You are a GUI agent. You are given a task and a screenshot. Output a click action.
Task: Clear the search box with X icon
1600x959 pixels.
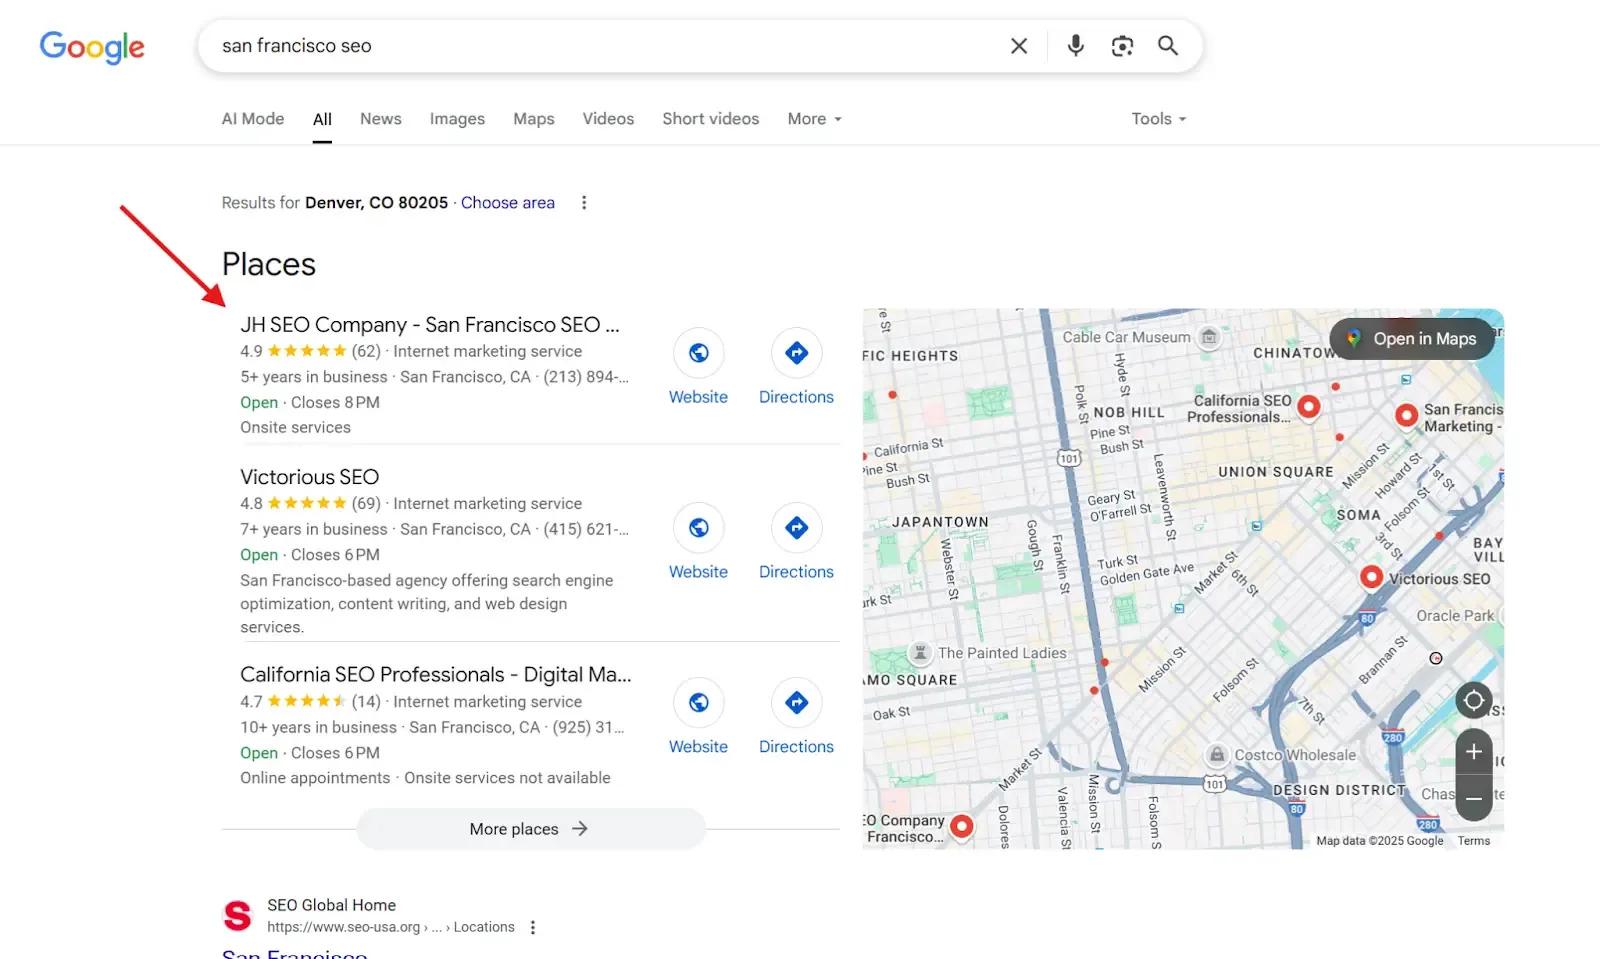[x=1019, y=46]
